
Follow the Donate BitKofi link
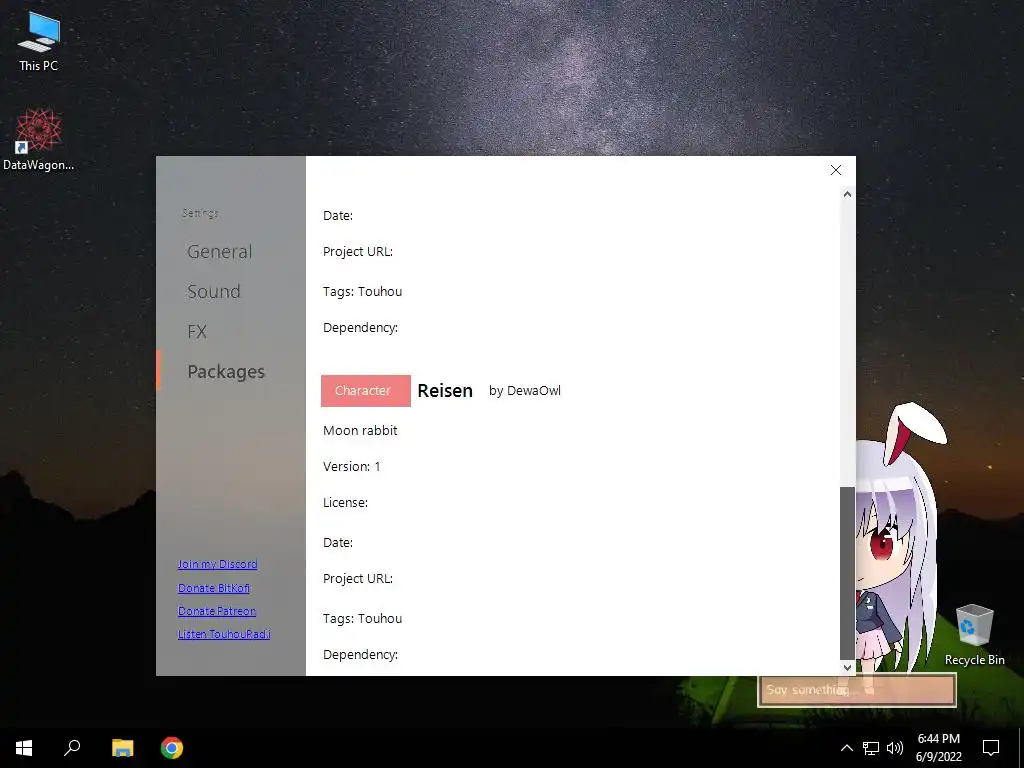214,588
